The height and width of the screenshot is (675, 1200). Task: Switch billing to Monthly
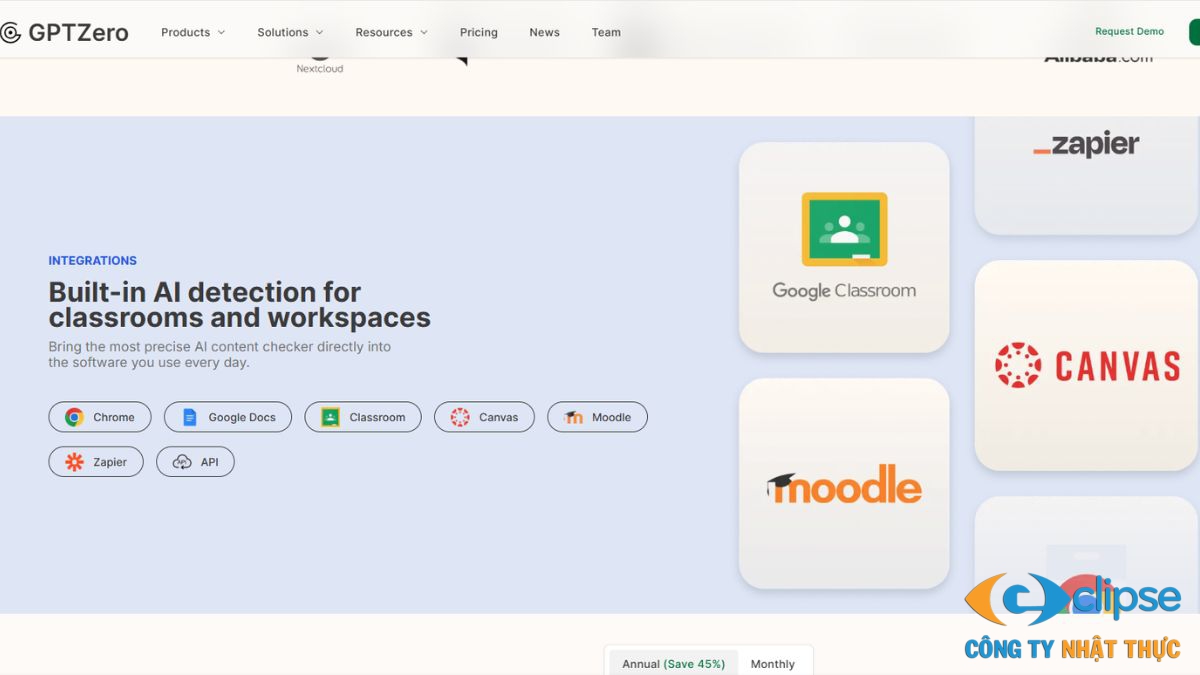tap(772, 663)
